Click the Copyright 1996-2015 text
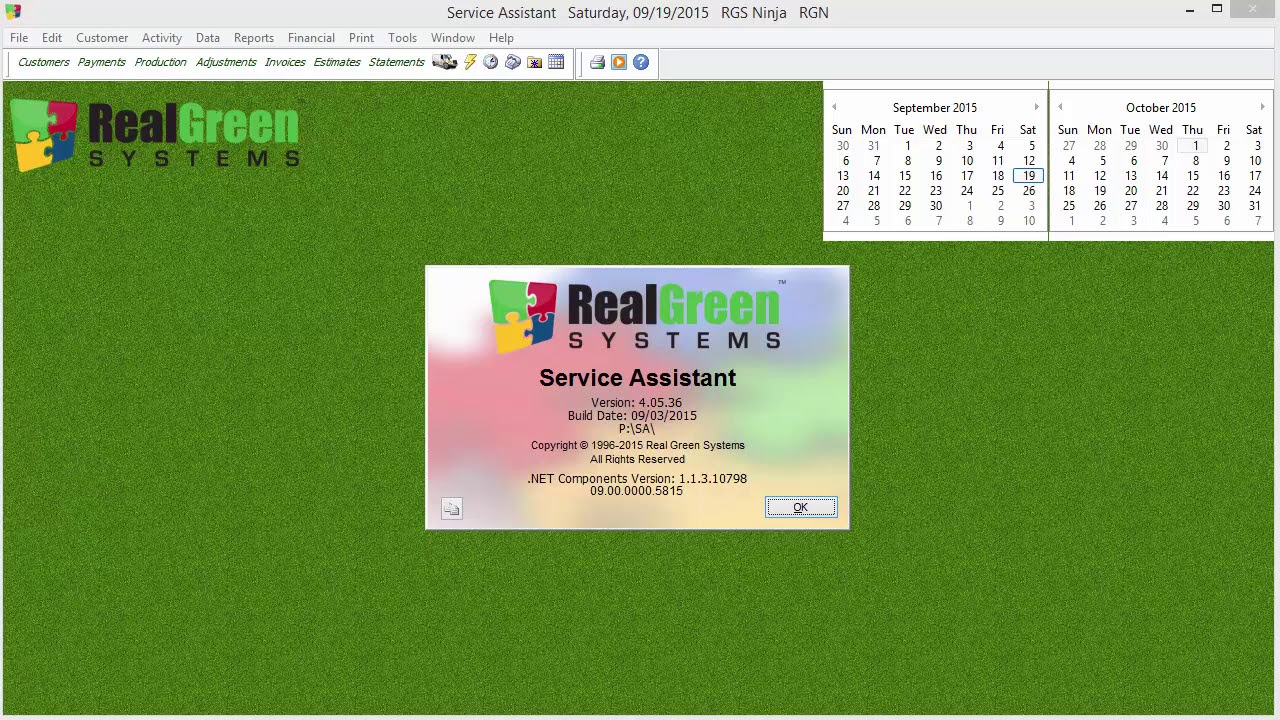The height and width of the screenshot is (720, 1280). click(638, 446)
